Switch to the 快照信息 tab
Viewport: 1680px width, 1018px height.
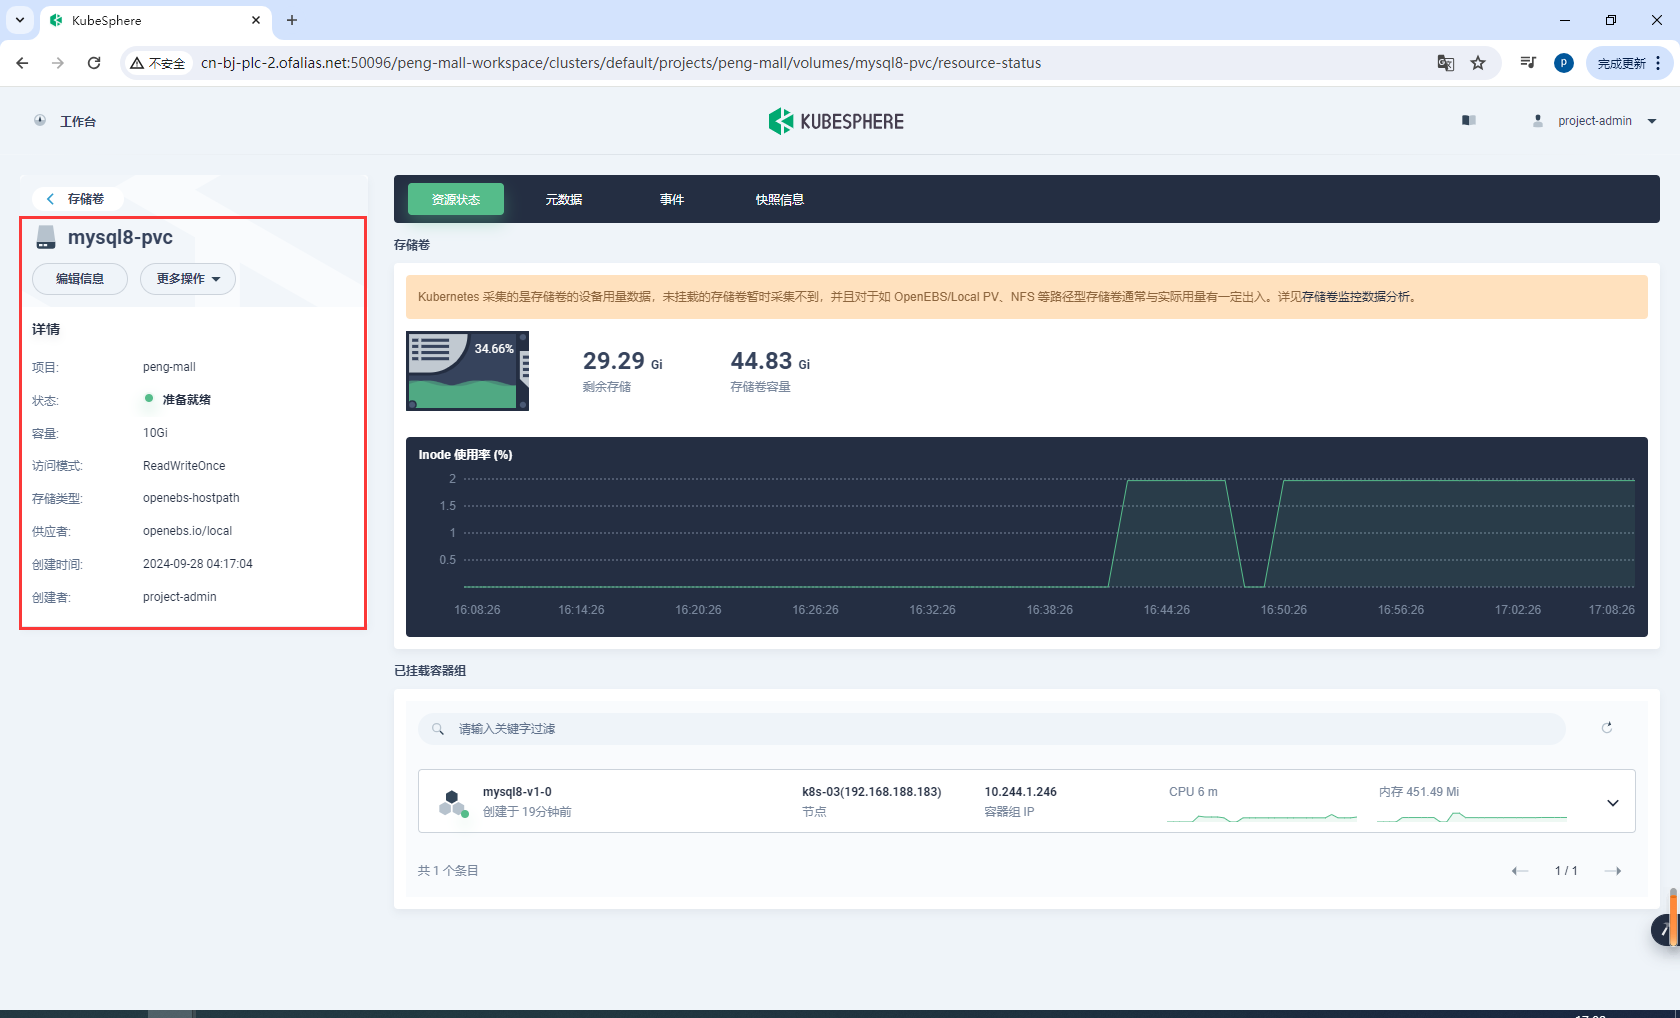tap(780, 199)
